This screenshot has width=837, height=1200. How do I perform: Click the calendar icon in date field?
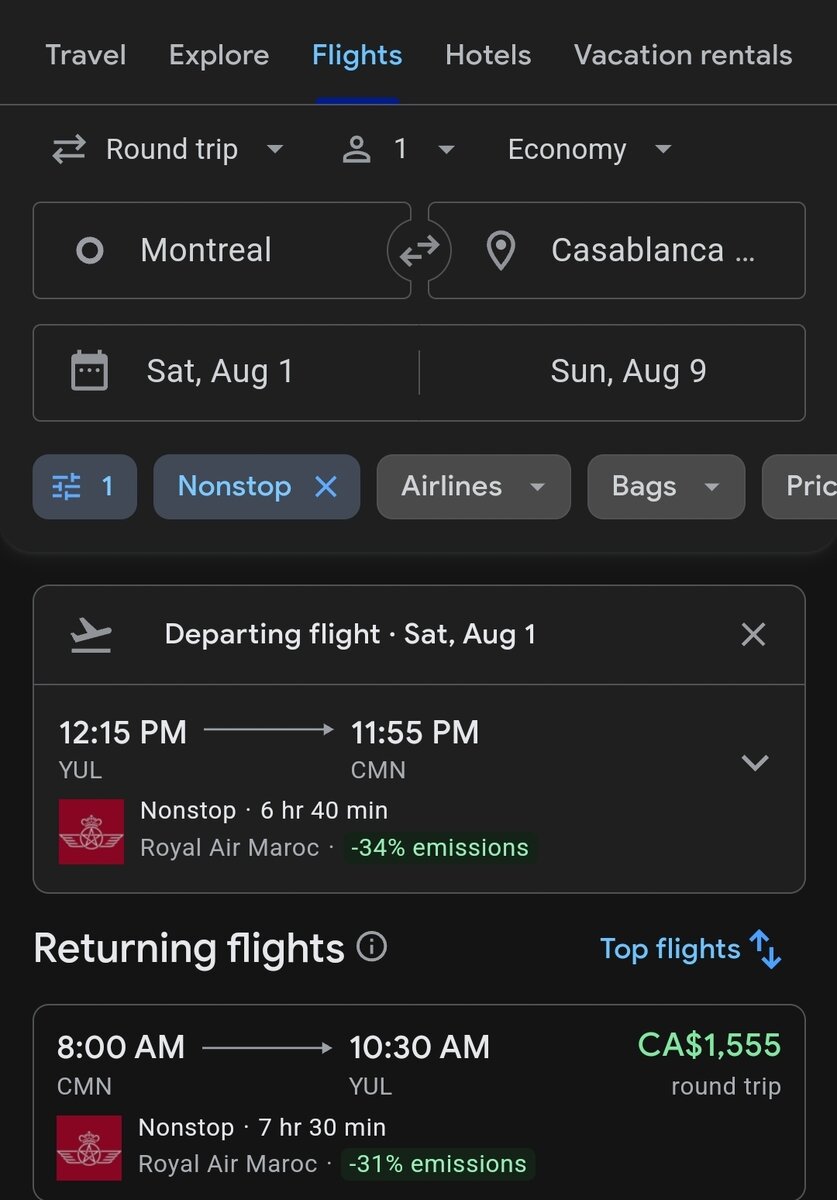(x=90, y=372)
